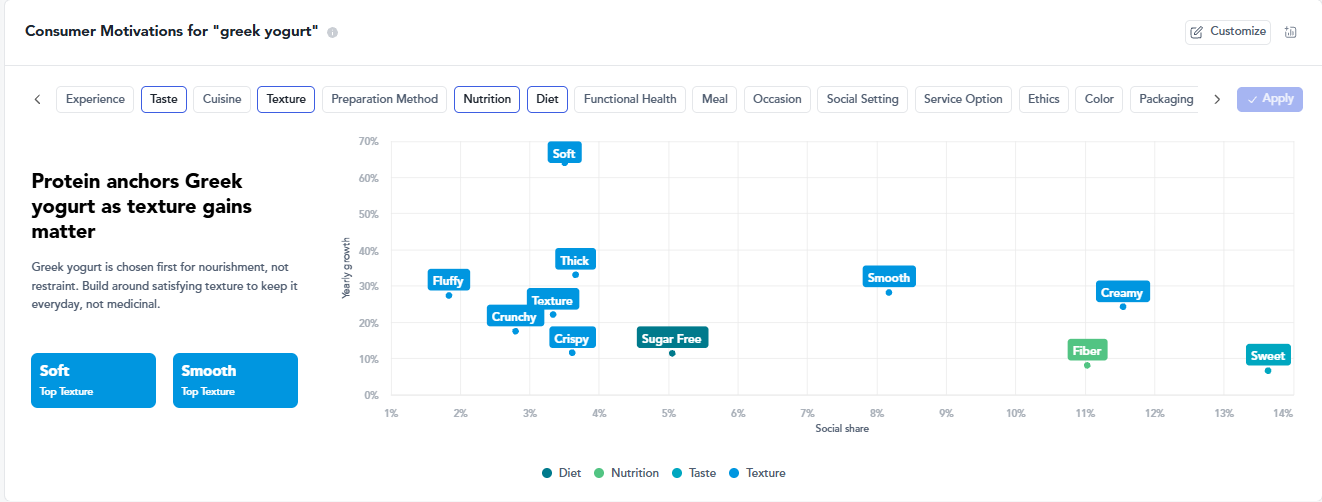1322x502 pixels.
Task: Deselect the Diet category chip
Action: tap(547, 99)
